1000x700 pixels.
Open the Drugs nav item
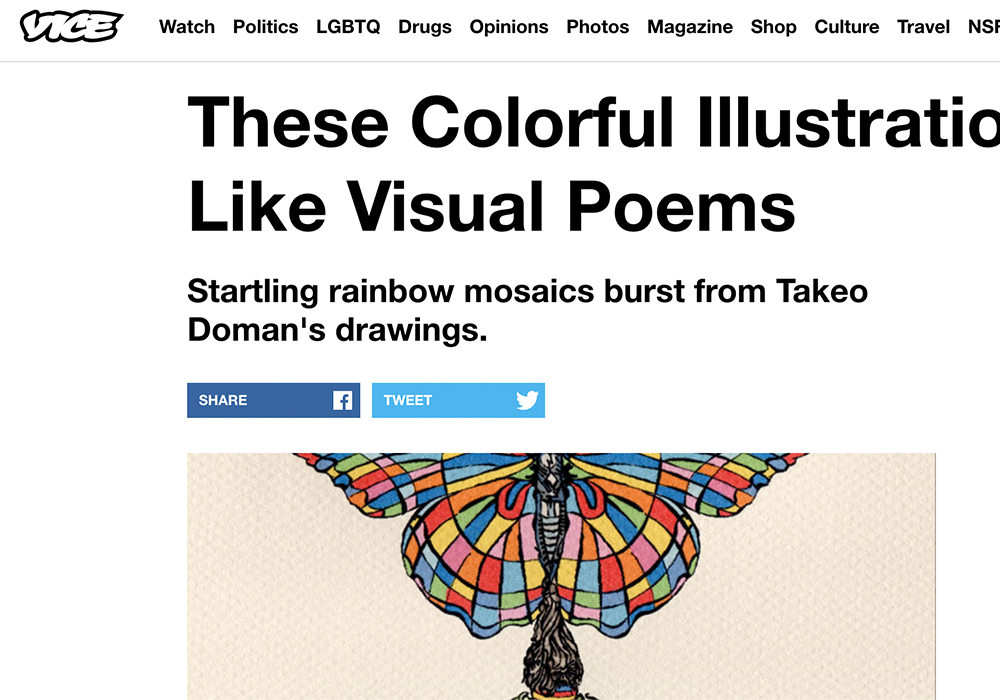tap(425, 27)
